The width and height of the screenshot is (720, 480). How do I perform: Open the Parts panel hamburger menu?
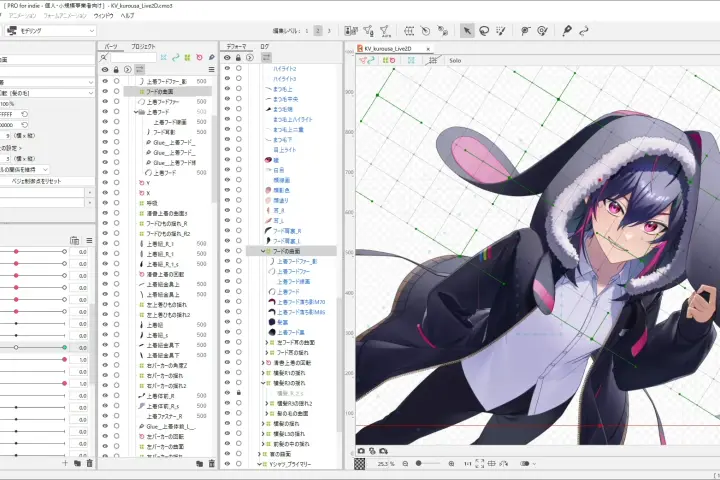211,70
